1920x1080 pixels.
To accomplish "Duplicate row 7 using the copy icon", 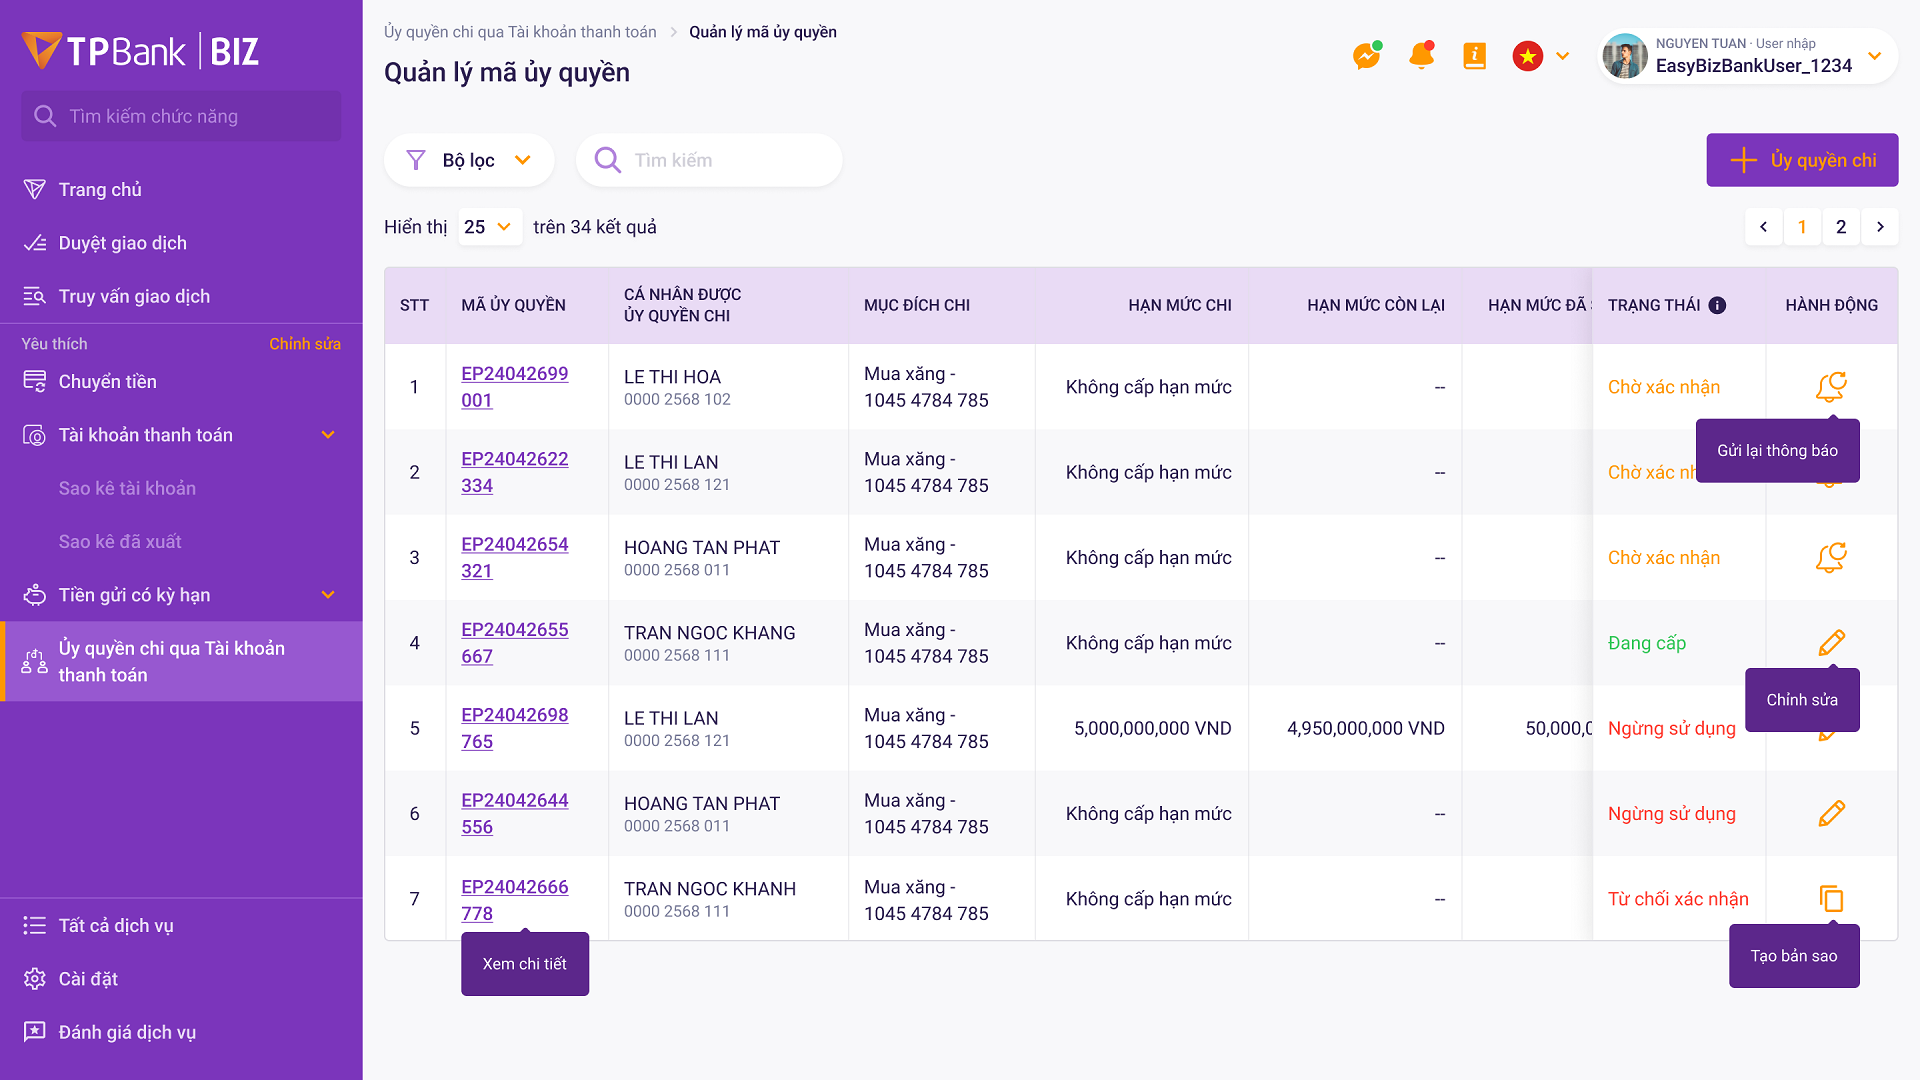I will click(x=1831, y=898).
